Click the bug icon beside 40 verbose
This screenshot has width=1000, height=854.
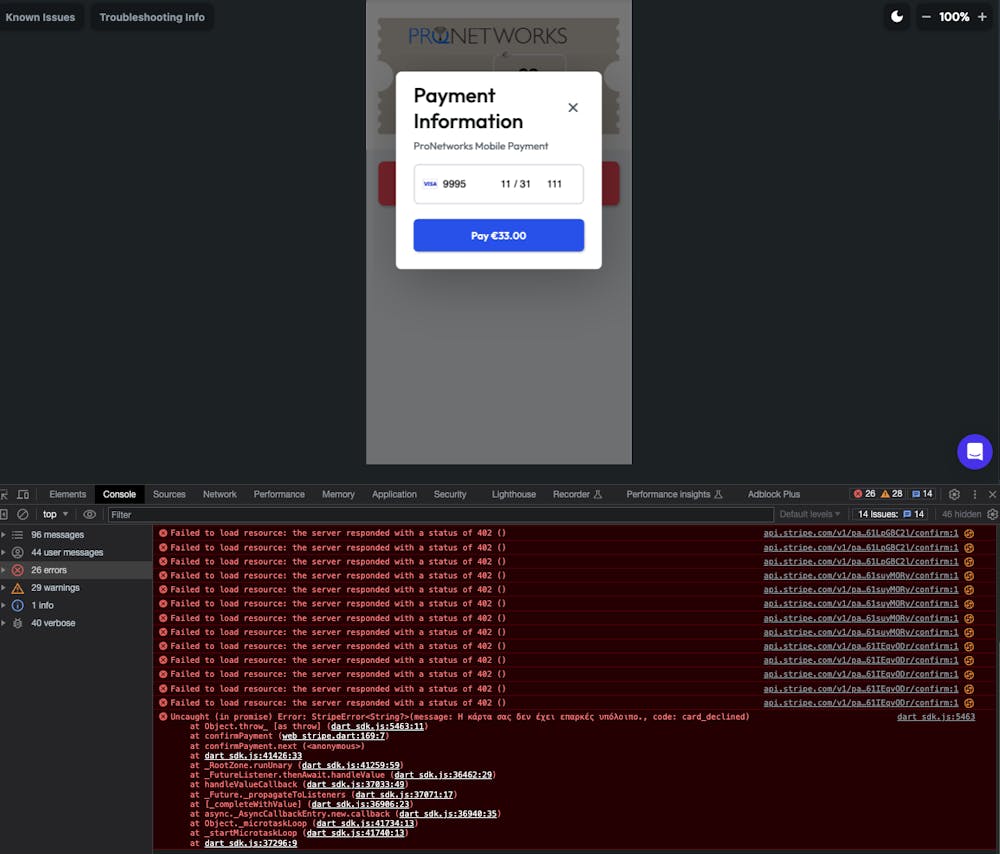[x=18, y=623]
